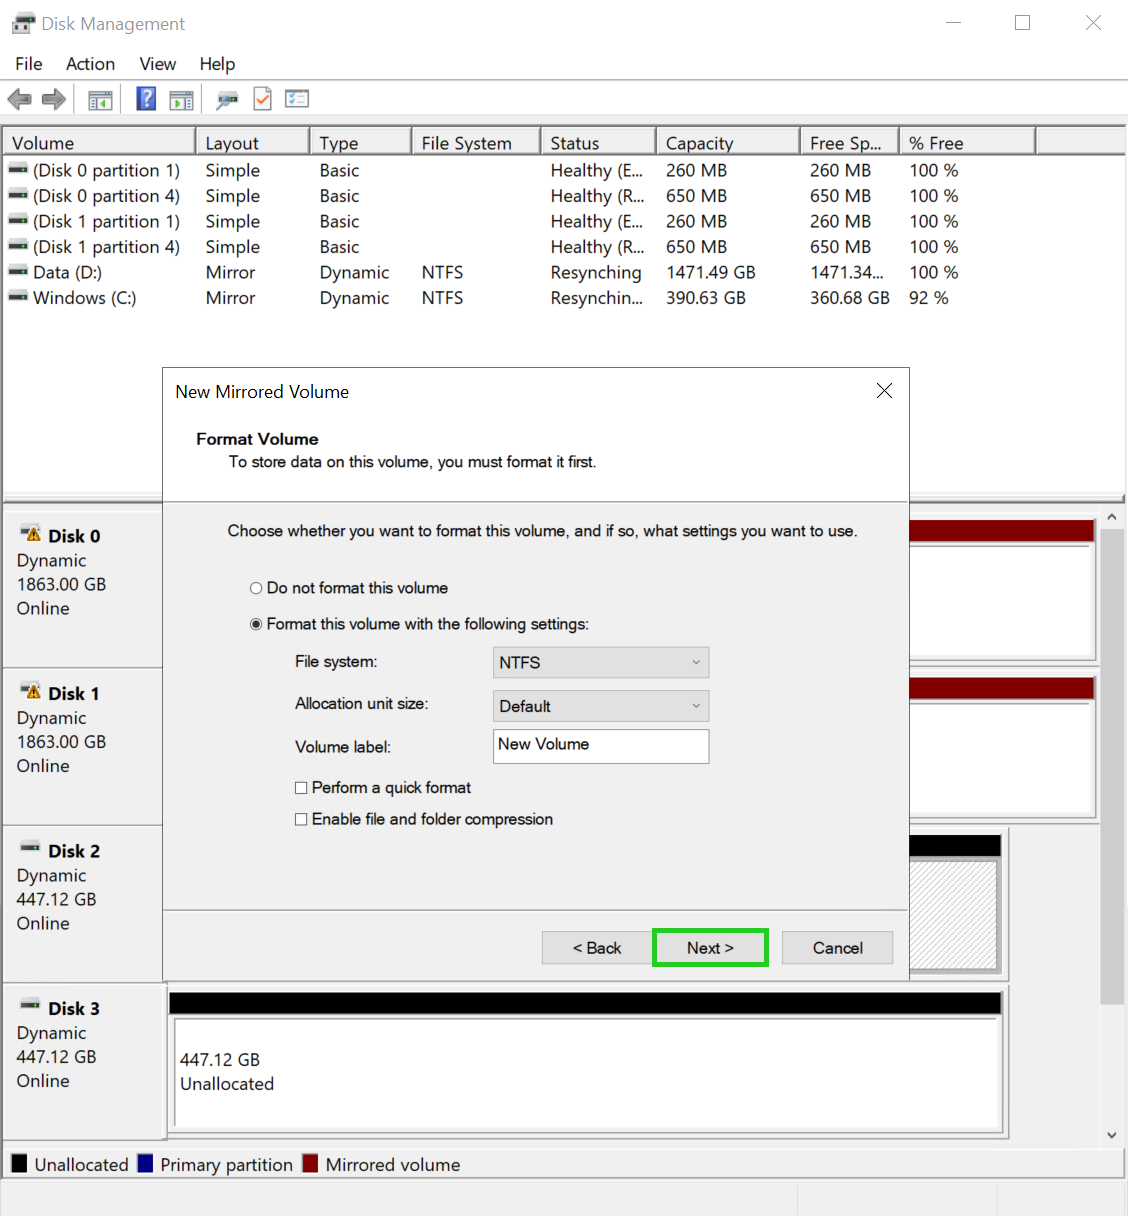Toggle the Show/Hide Action Pane toolbar icon
Image resolution: width=1128 pixels, height=1216 pixels.
[x=181, y=98]
